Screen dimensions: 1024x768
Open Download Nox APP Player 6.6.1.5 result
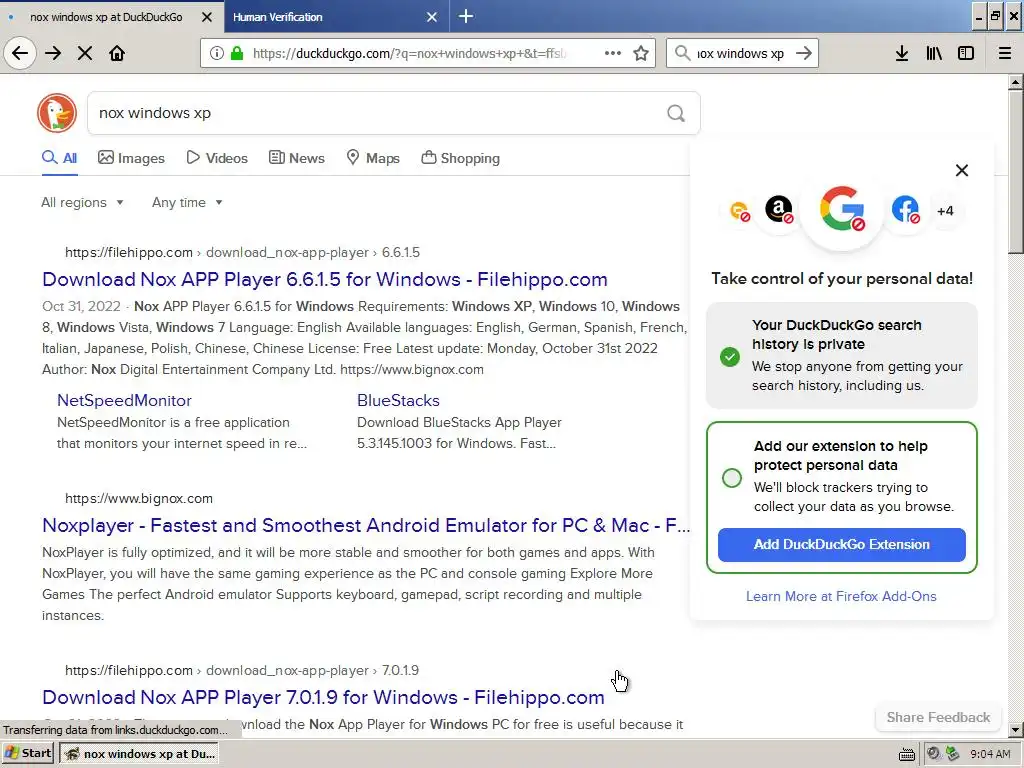(x=325, y=280)
